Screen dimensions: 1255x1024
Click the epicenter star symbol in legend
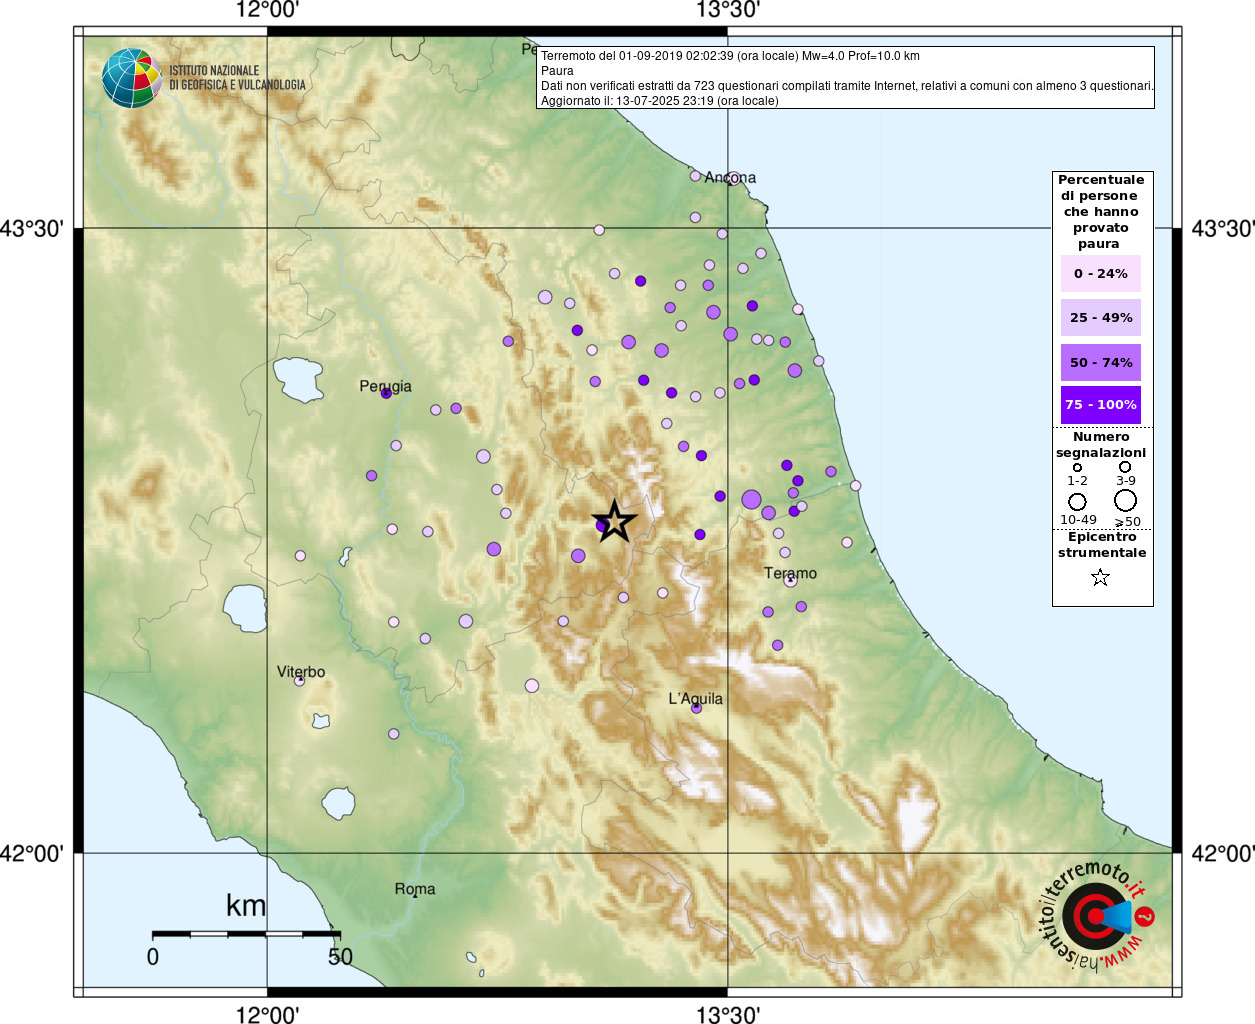(x=1100, y=577)
